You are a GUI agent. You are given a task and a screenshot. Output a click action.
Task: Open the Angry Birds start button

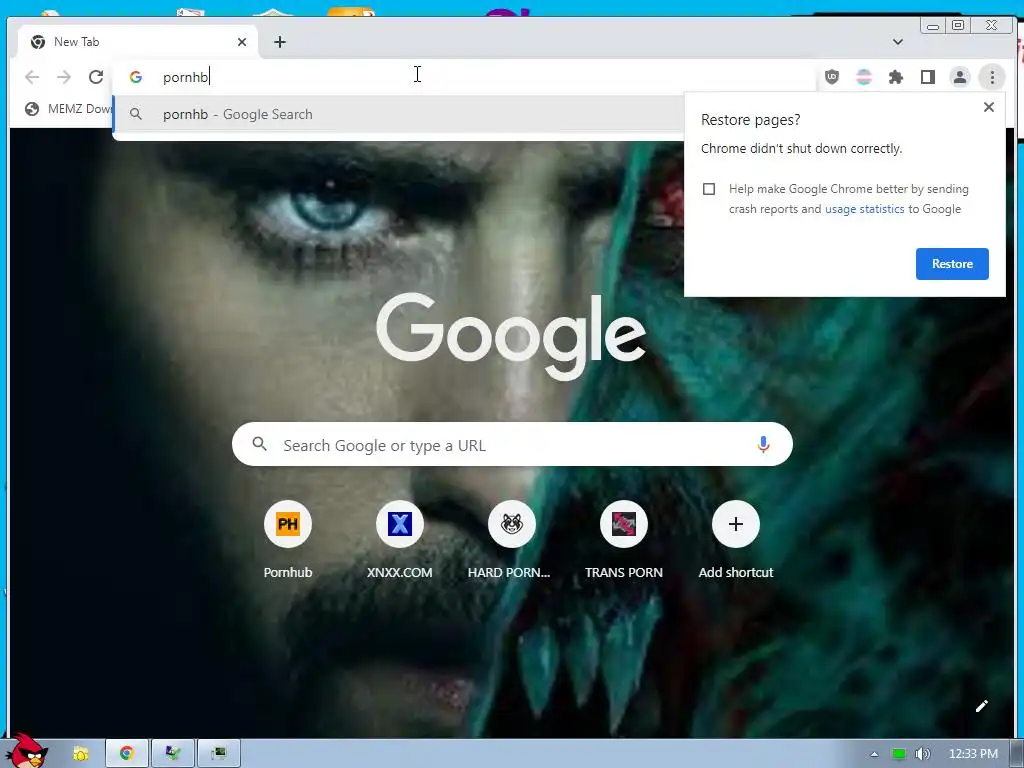26,750
